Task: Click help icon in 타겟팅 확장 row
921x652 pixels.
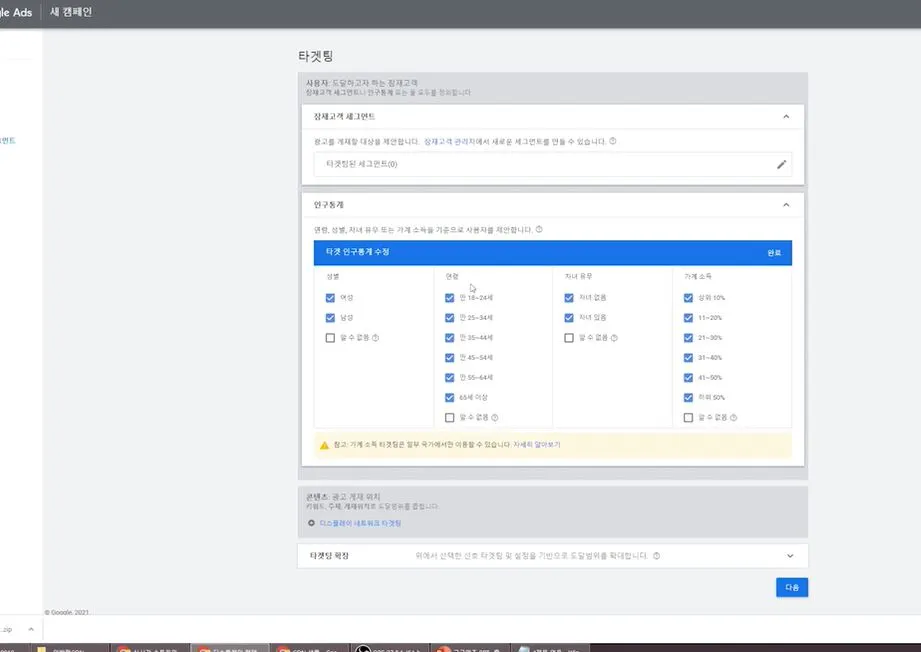Action: 656,556
